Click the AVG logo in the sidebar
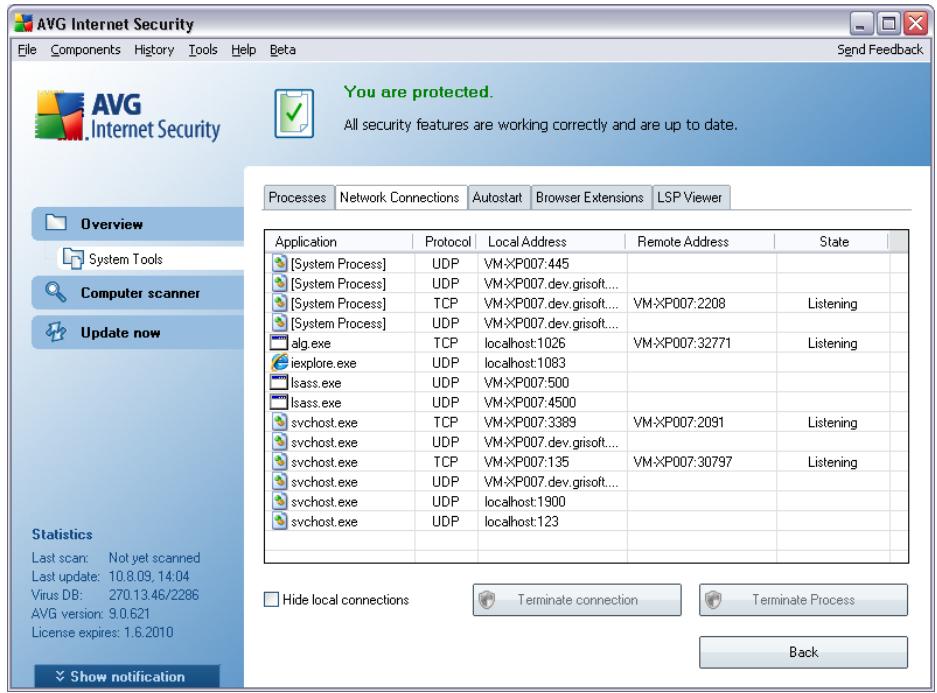The image size is (937, 693). 127,115
